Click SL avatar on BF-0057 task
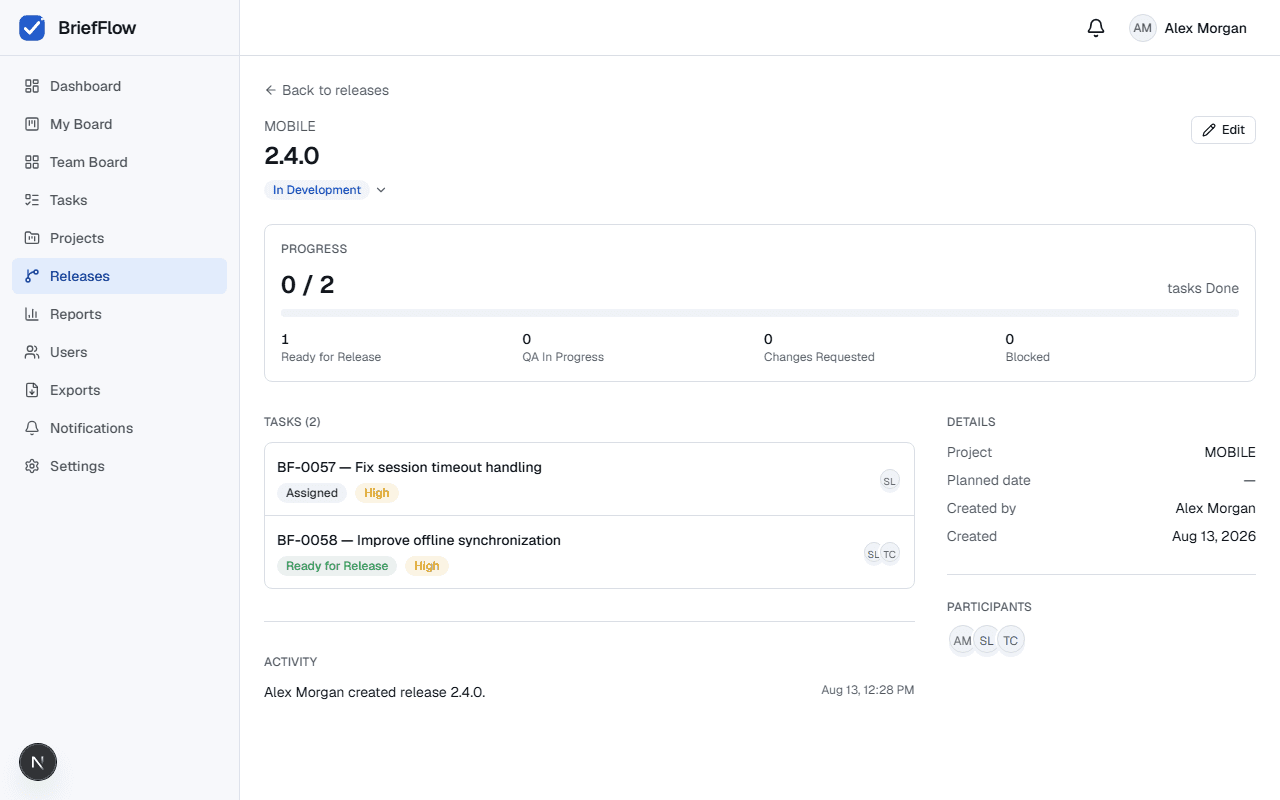 pyautogui.click(x=890, y=481)
